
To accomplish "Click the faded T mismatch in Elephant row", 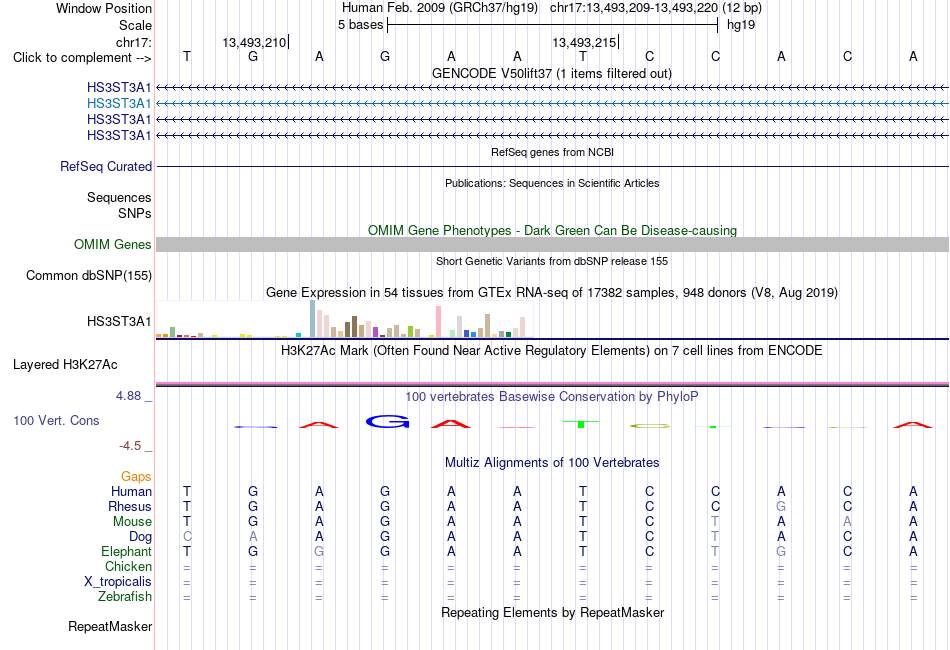I will (715, 551).
